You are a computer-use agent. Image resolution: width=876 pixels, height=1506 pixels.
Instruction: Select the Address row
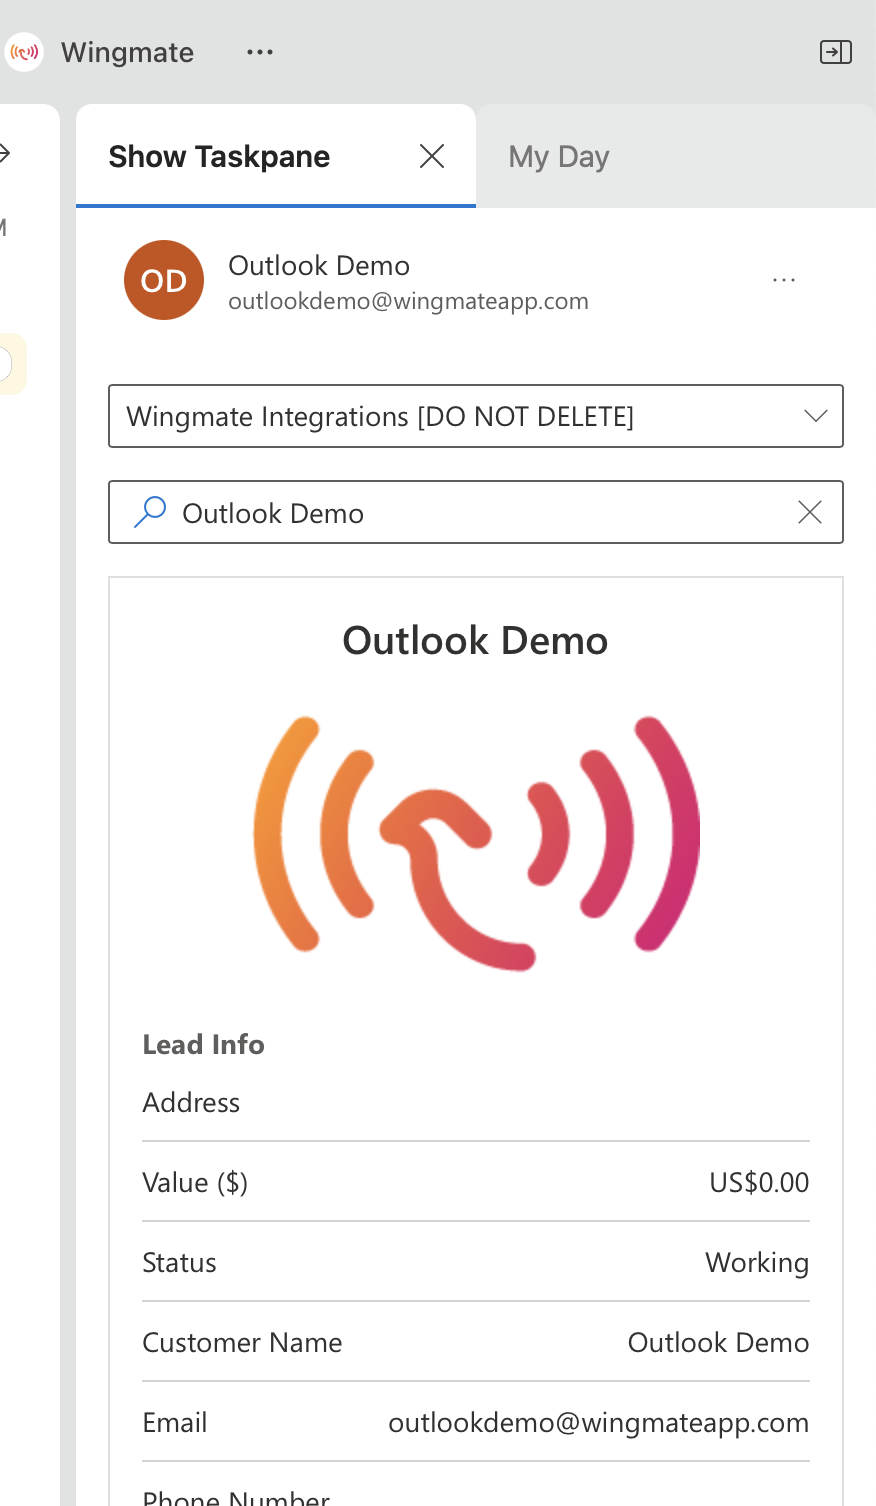(x=476, y=1102)
